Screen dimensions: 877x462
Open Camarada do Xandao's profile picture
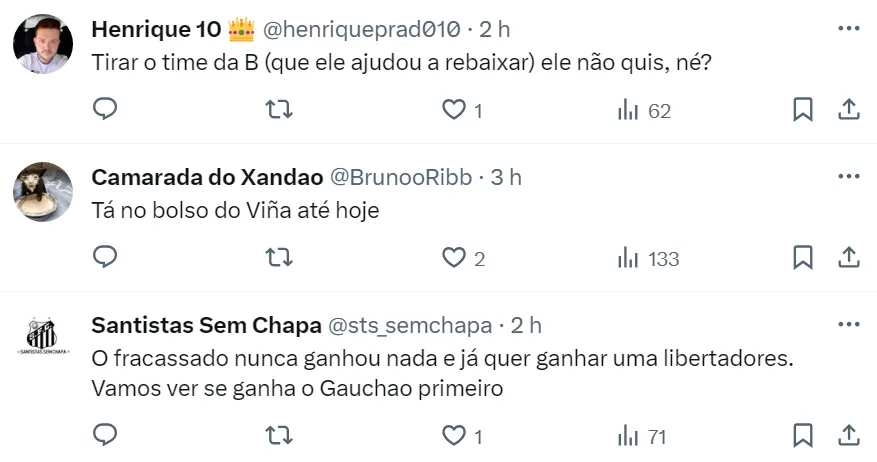pyautogui.click(x=43, y=191)
